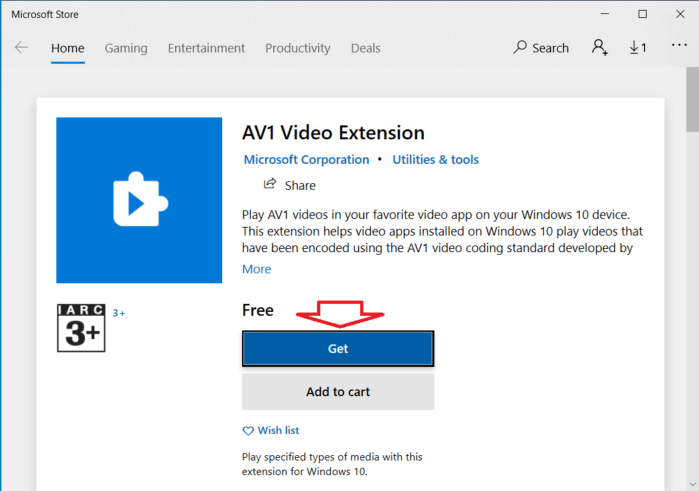Open the account sign-in icon
Image resolution: width=699 pixels, height=491 pixels.
click(x=600, y=47)
